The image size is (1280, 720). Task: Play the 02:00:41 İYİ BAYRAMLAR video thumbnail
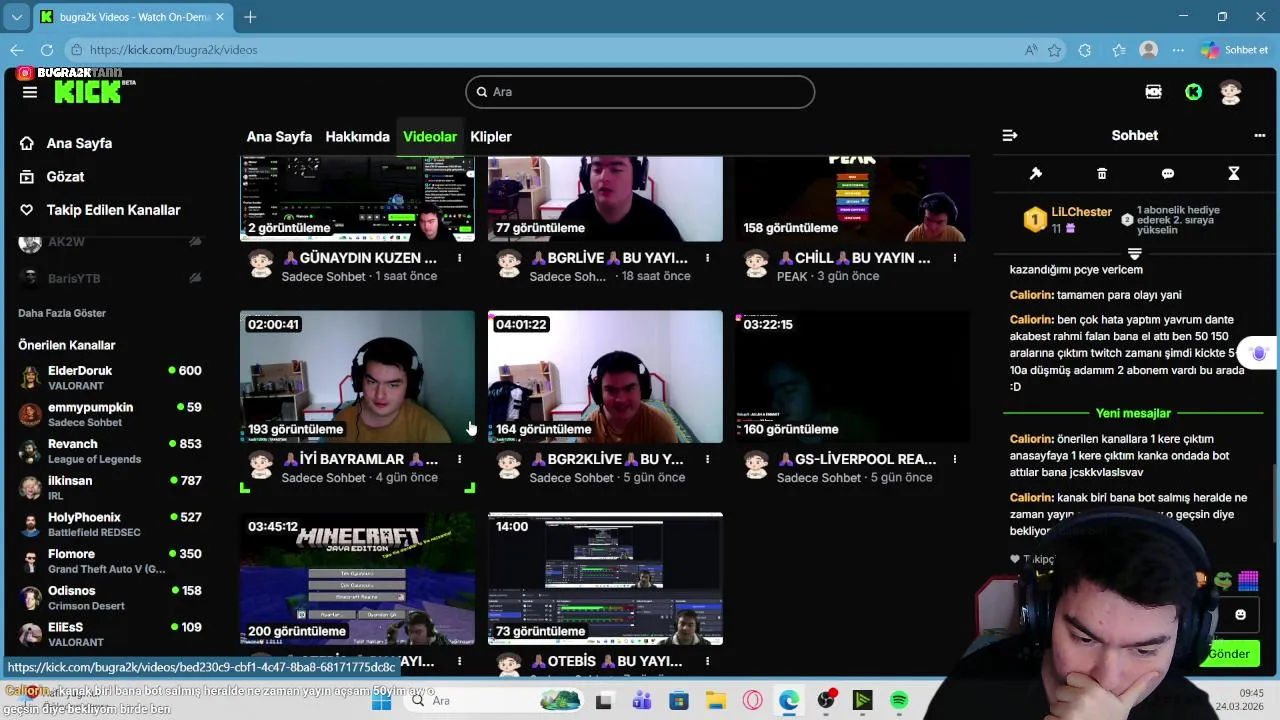(x=357, y=376)
